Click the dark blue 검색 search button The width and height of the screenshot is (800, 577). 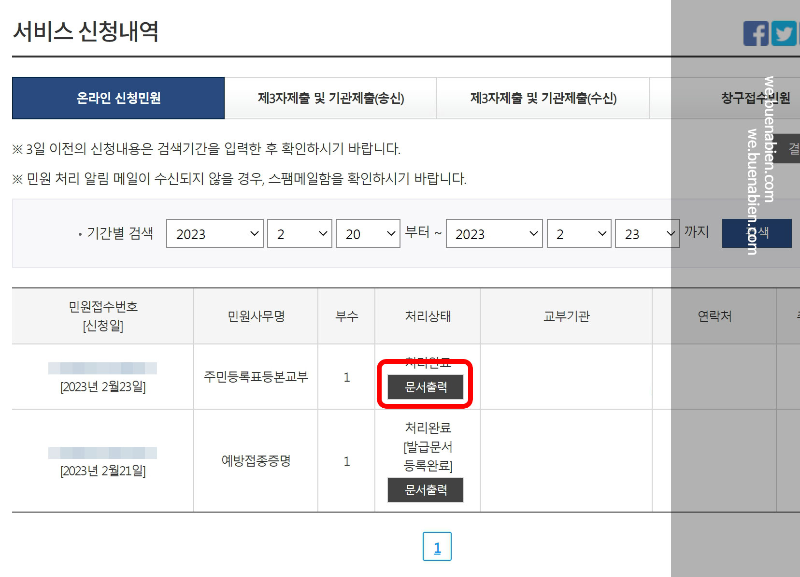757,233
